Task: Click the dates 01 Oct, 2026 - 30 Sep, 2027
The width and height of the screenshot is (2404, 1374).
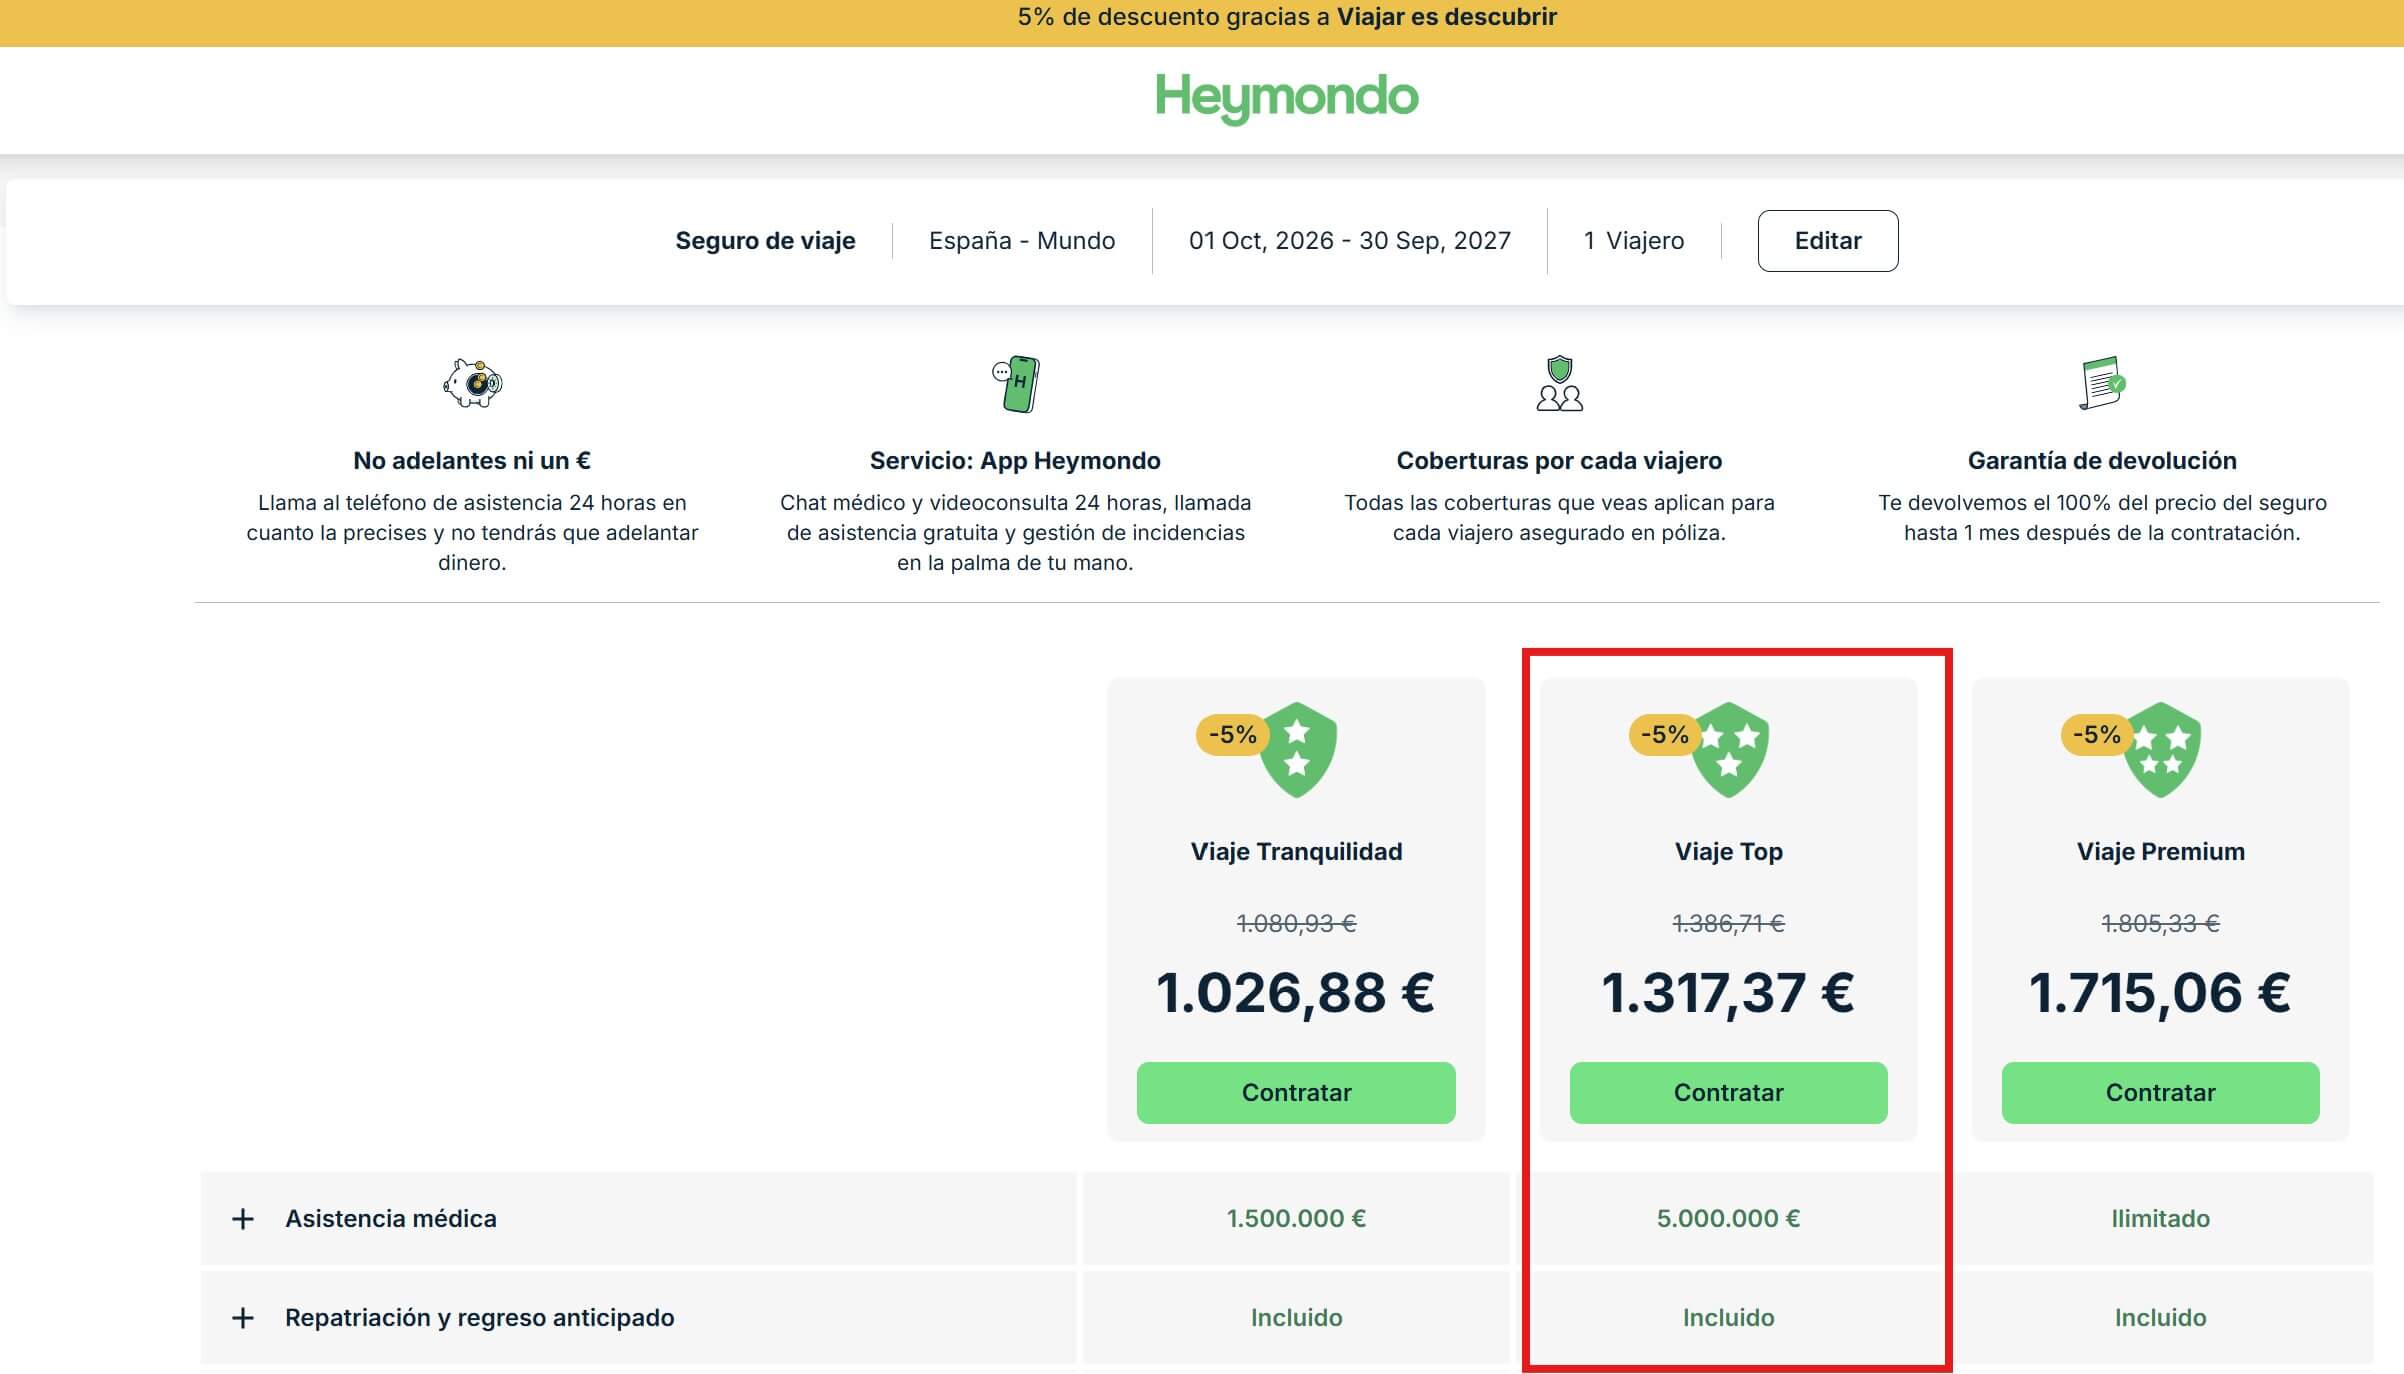Action: tap(1350, 241)
